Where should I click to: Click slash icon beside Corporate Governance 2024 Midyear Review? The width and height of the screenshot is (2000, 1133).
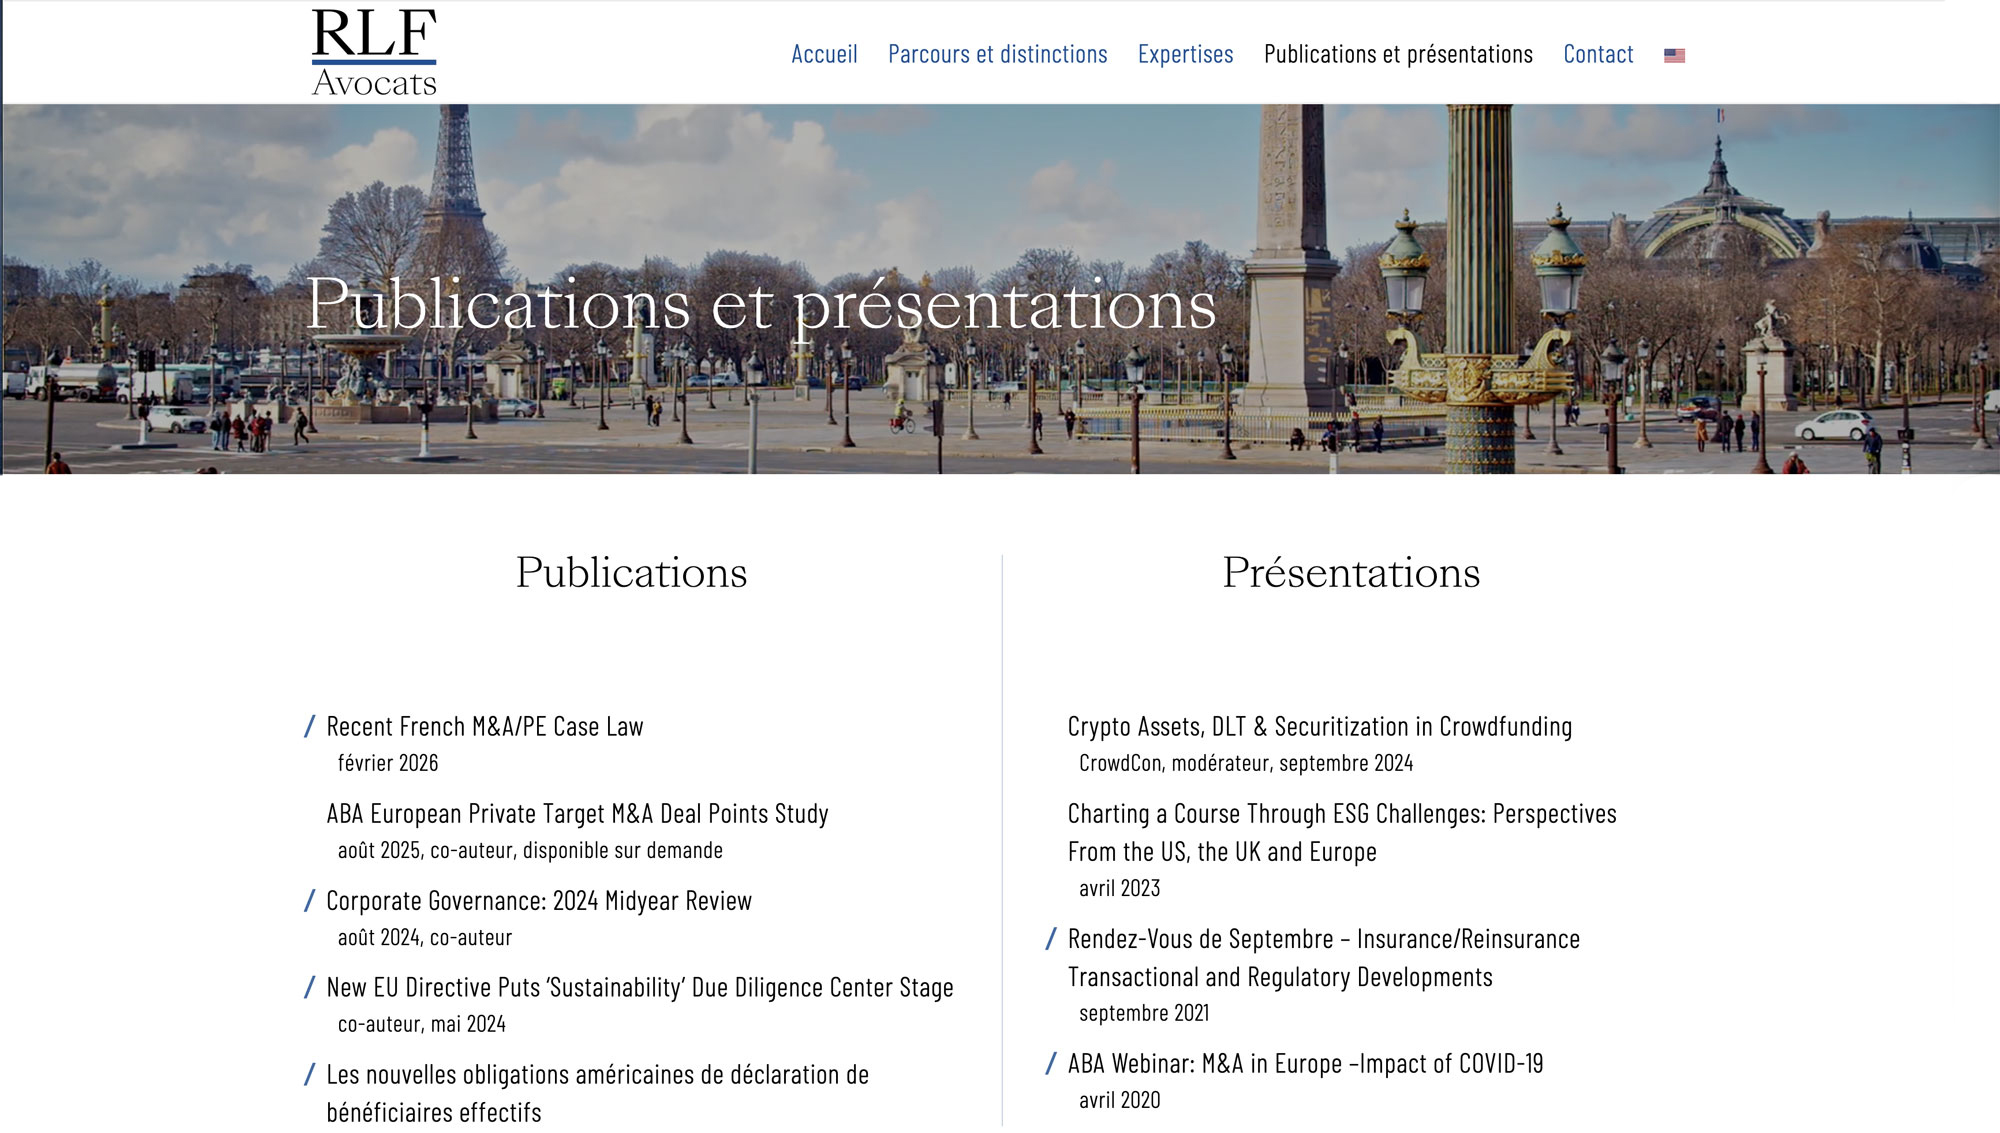click(310, 901)
